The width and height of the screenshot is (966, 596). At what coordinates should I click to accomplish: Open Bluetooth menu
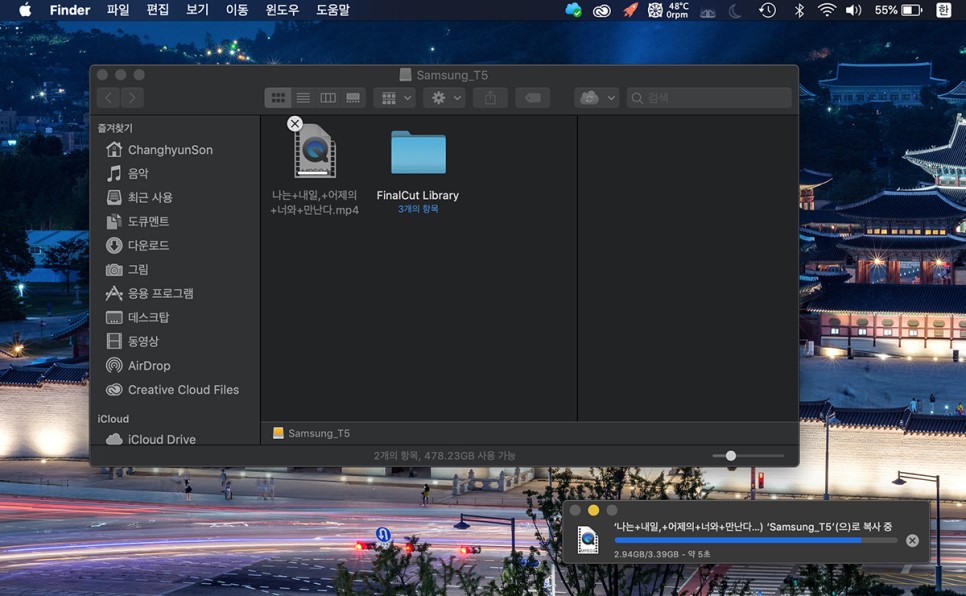point(799,10)
